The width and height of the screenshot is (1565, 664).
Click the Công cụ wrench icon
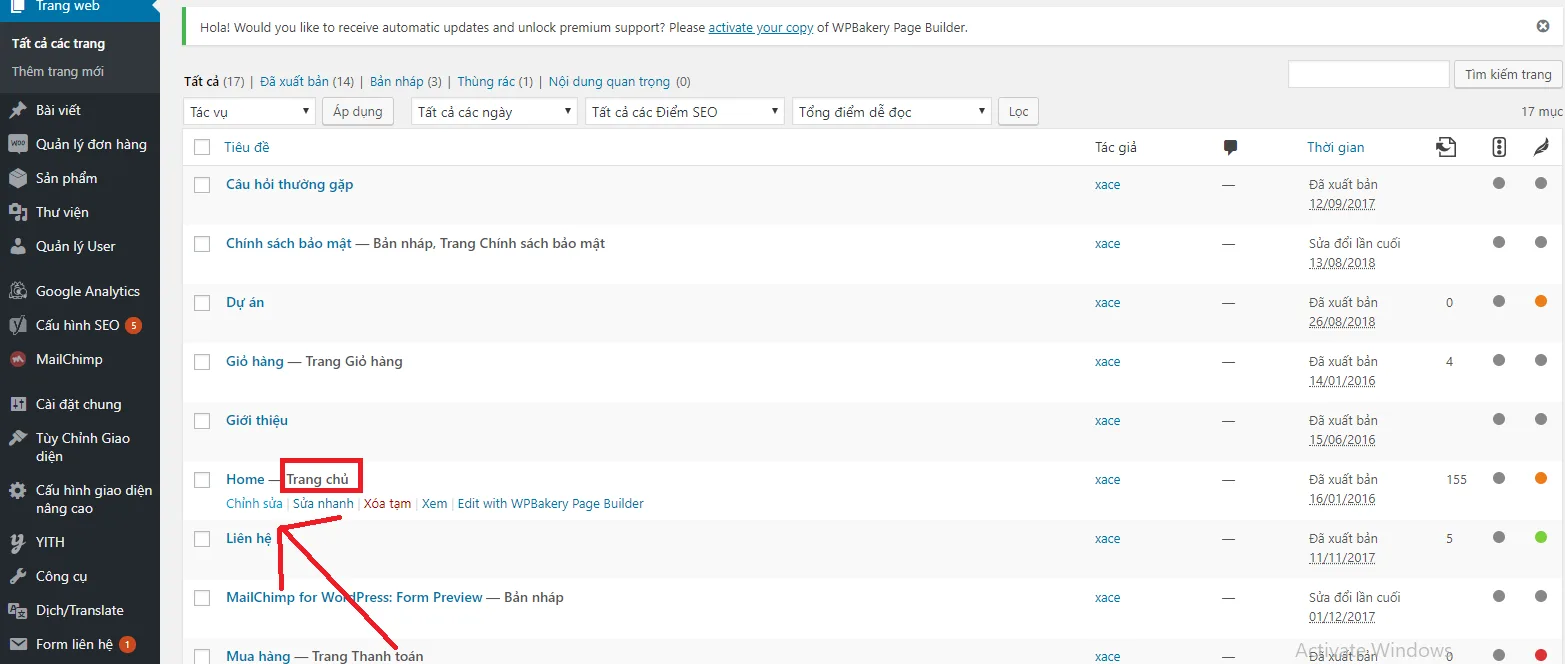18,576
